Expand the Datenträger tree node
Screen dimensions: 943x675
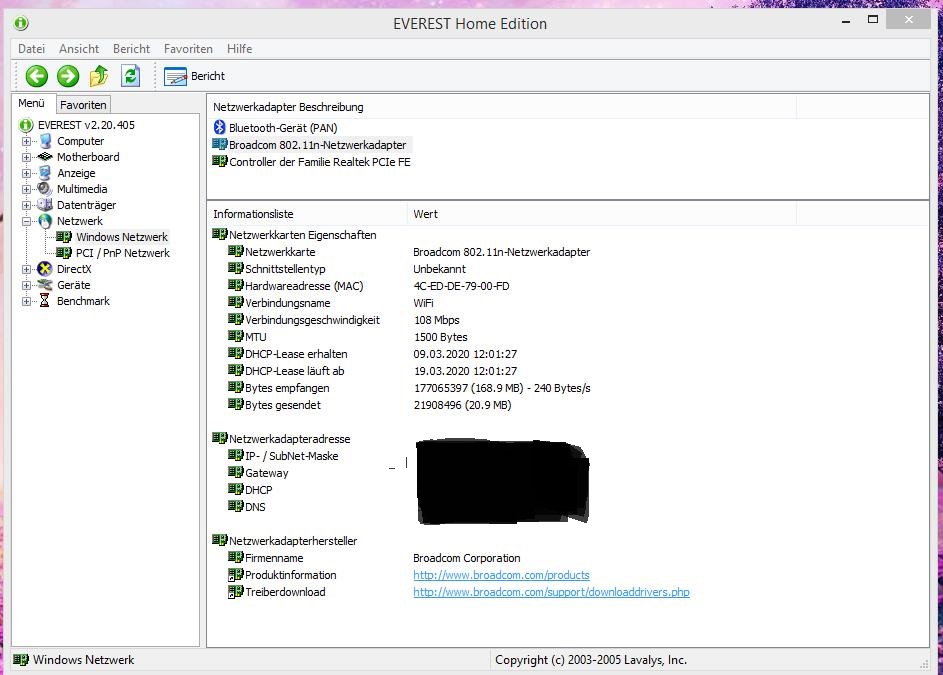(x=26, y=205)
